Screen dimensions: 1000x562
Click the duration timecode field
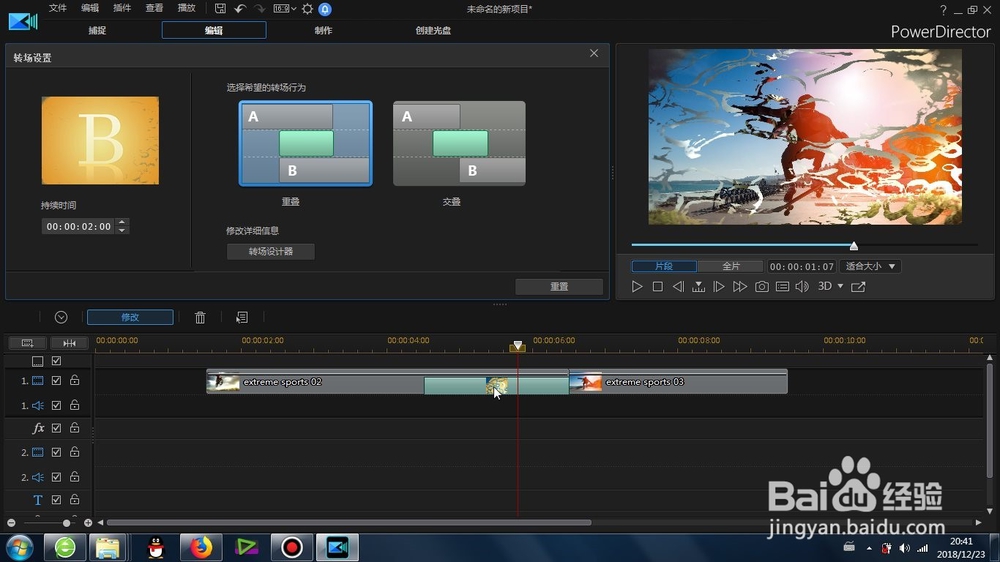point(78,226)
